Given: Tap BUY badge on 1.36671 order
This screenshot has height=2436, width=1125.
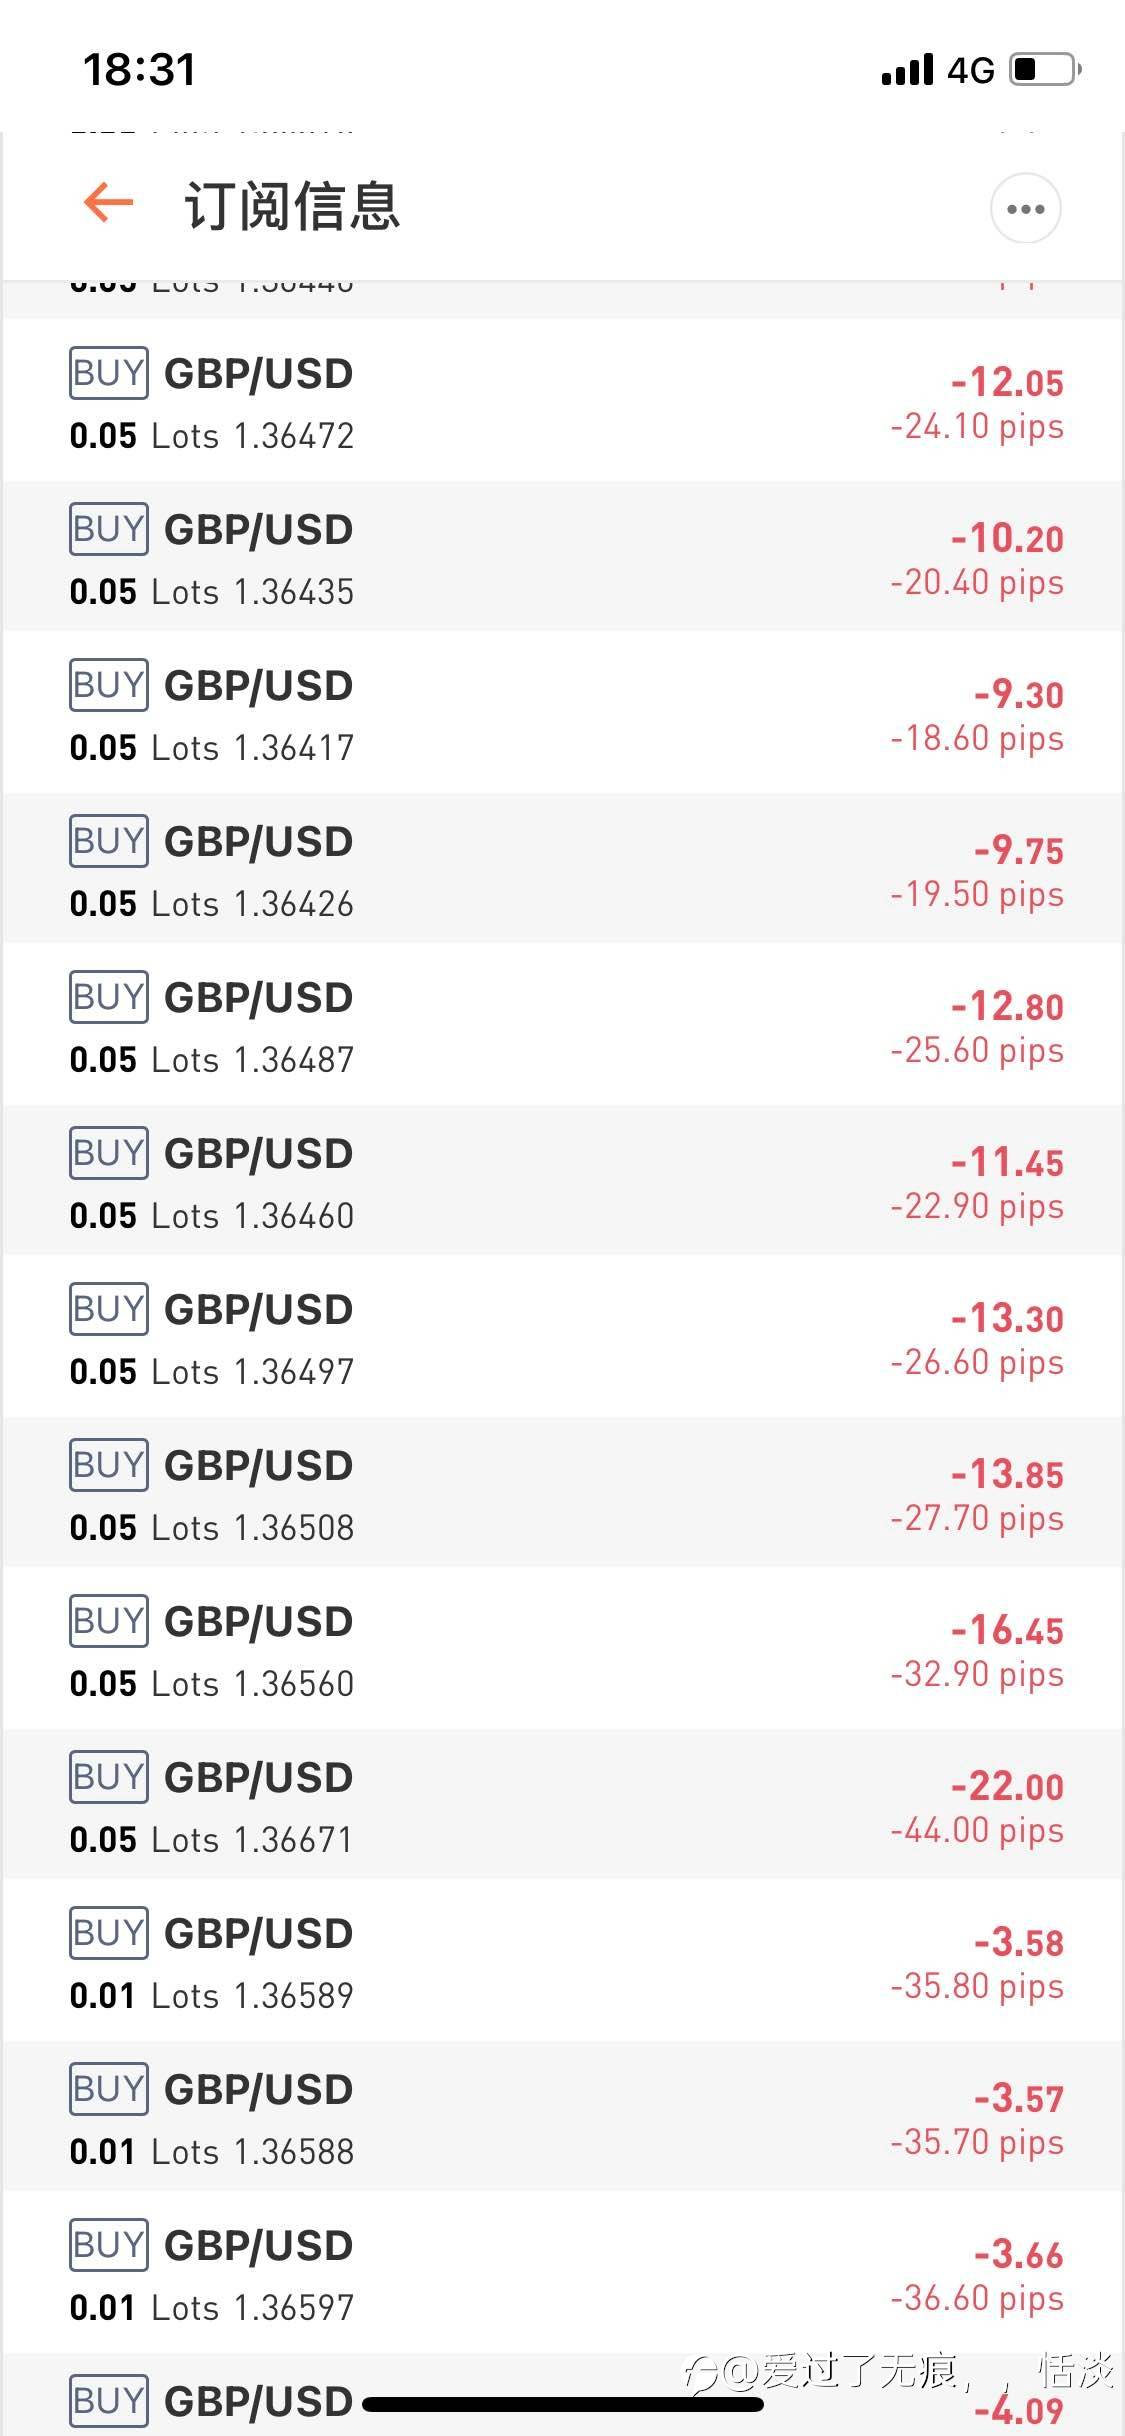Looking at the screenshot, I should tap(109, 1777).
